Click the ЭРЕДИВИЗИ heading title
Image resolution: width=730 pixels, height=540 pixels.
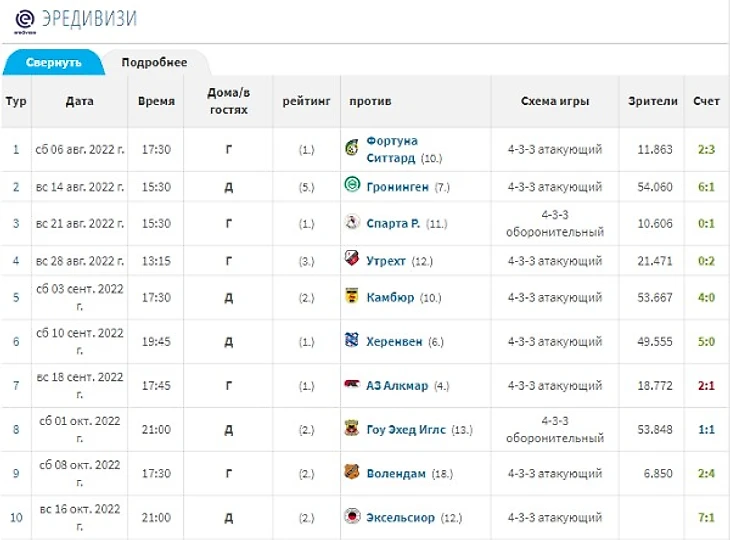(89, 18)
